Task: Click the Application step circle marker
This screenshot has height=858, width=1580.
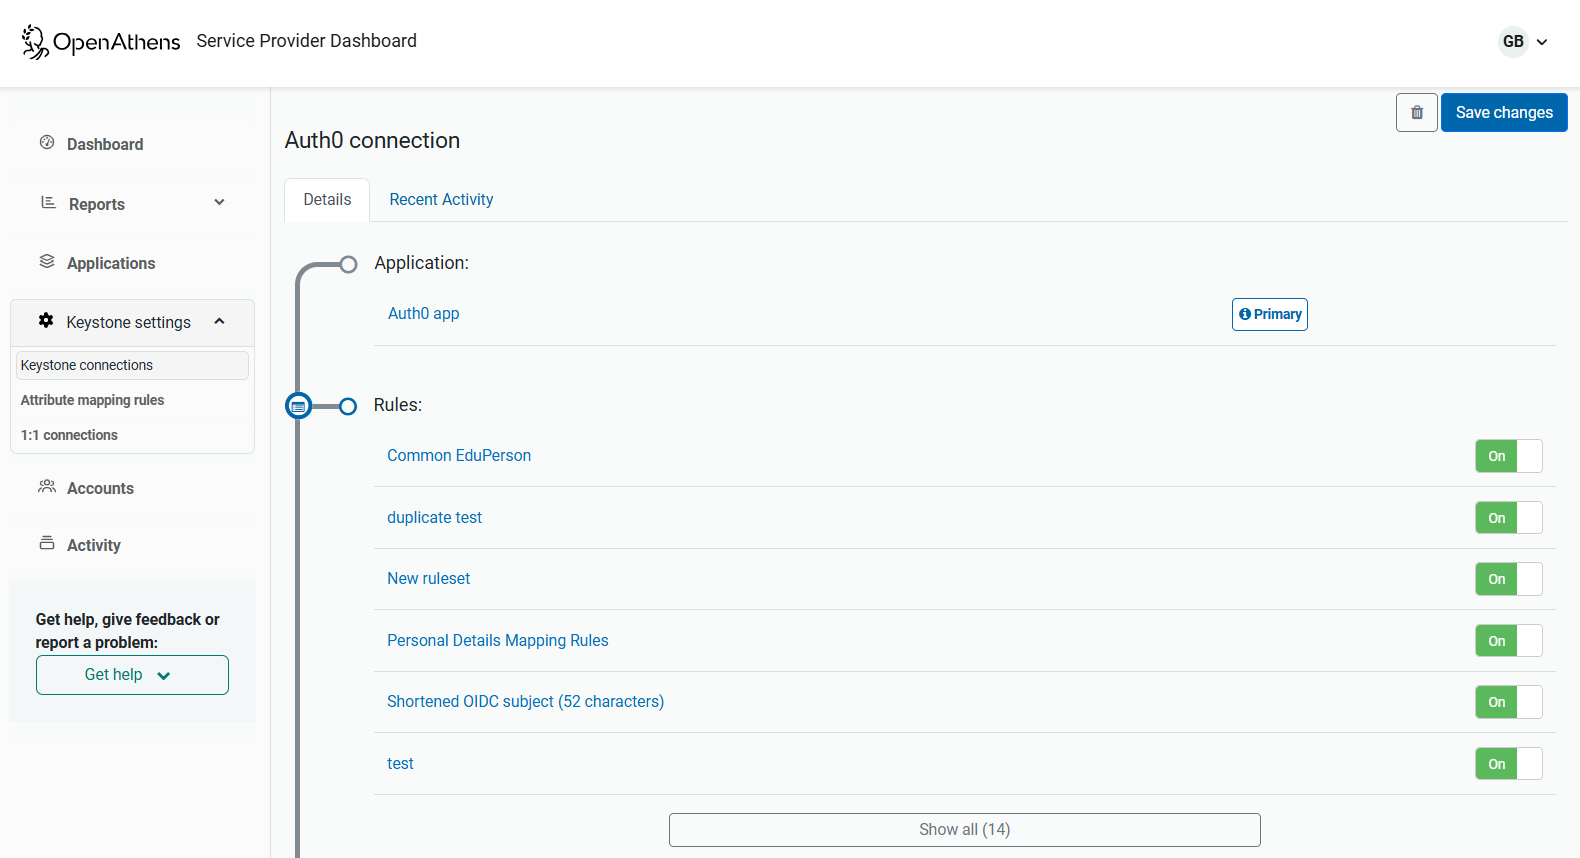Action: pos(348,264)
